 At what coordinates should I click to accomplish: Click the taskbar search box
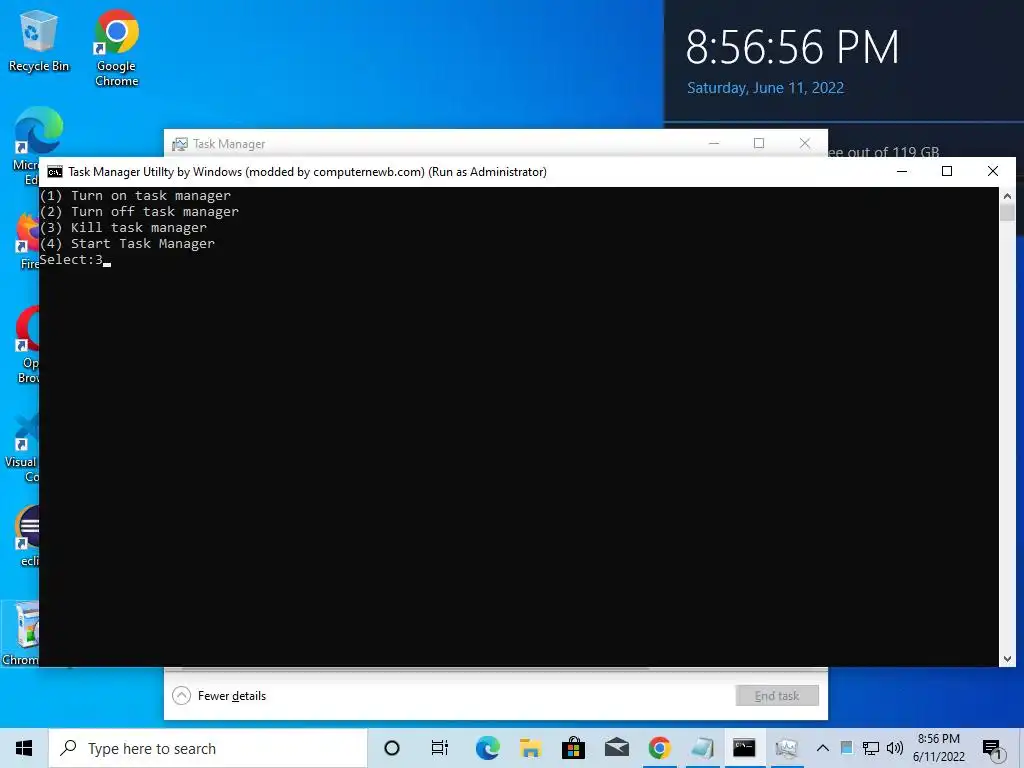tap(208, 748)
